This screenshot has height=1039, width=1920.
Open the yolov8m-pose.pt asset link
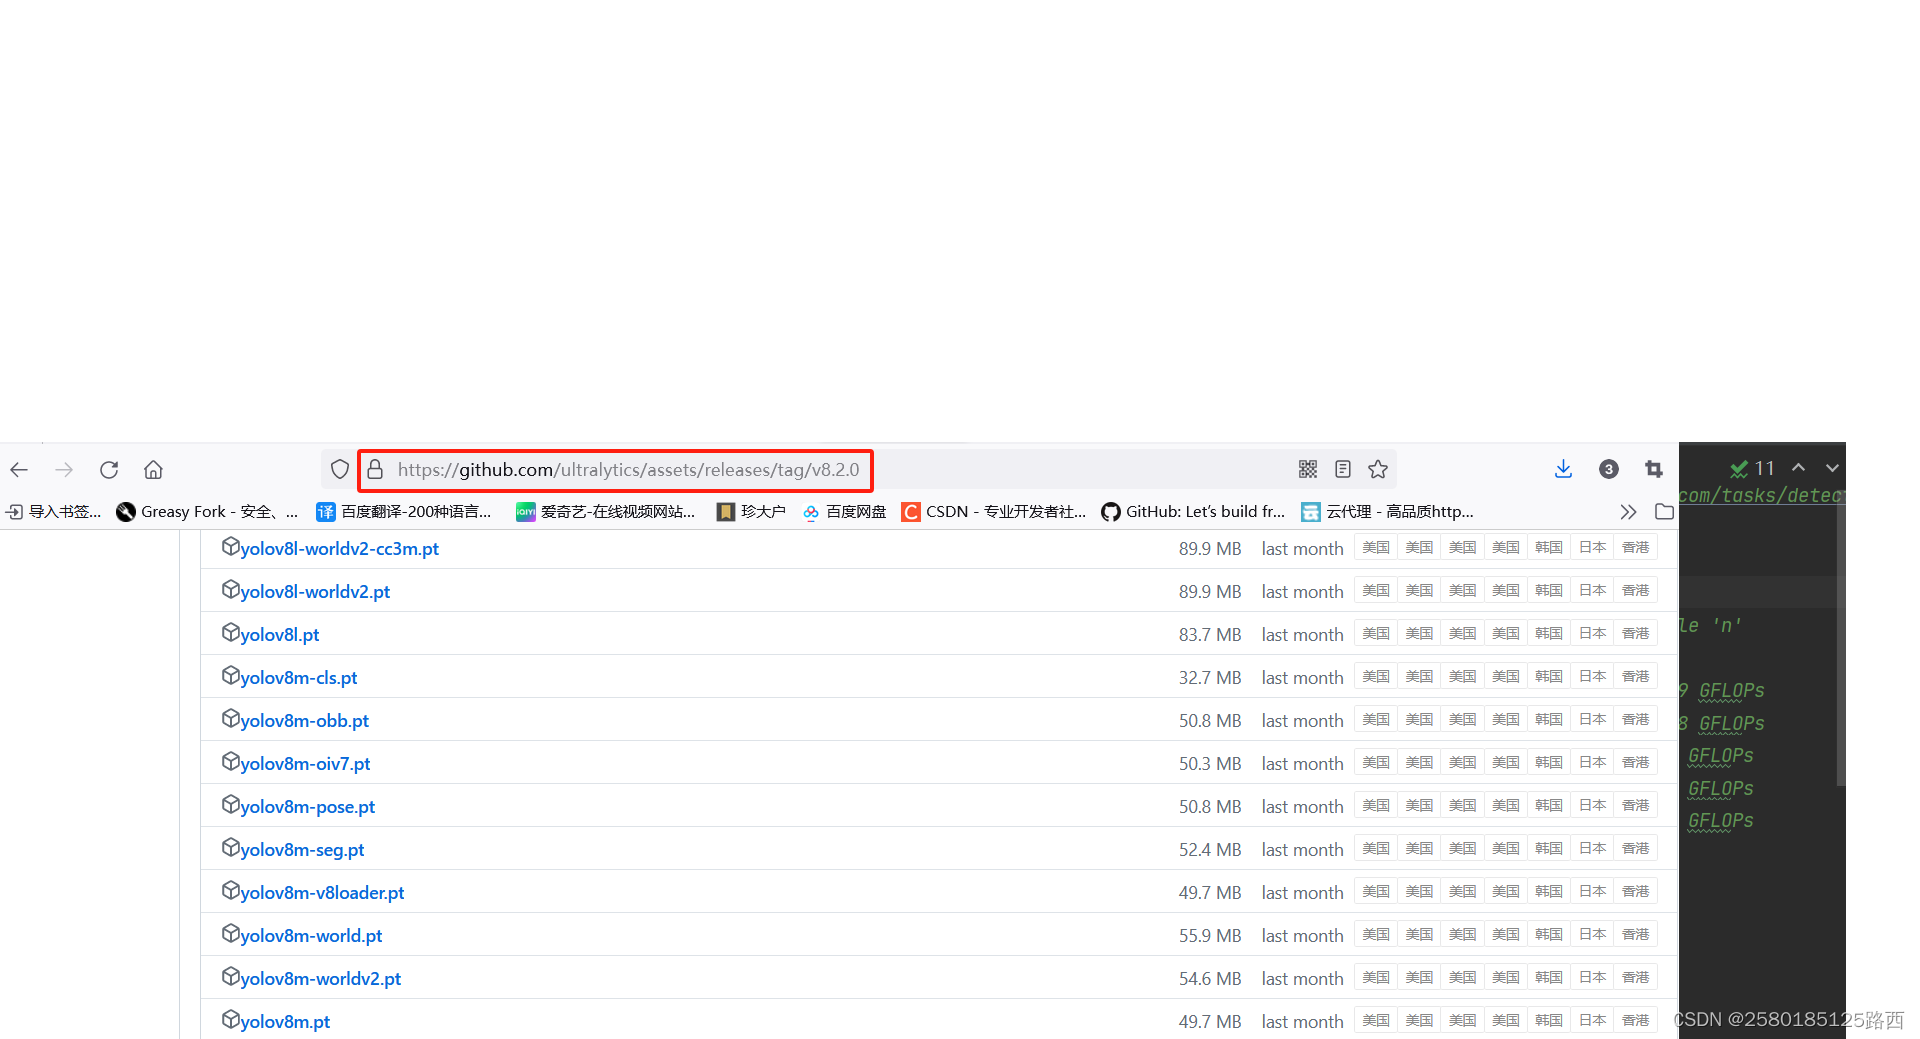click(307, 807)
